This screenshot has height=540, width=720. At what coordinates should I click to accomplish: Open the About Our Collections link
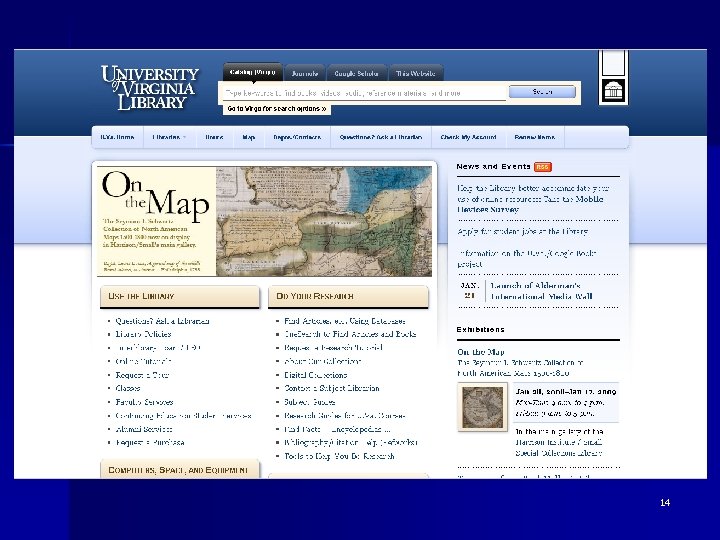point(322,361)
